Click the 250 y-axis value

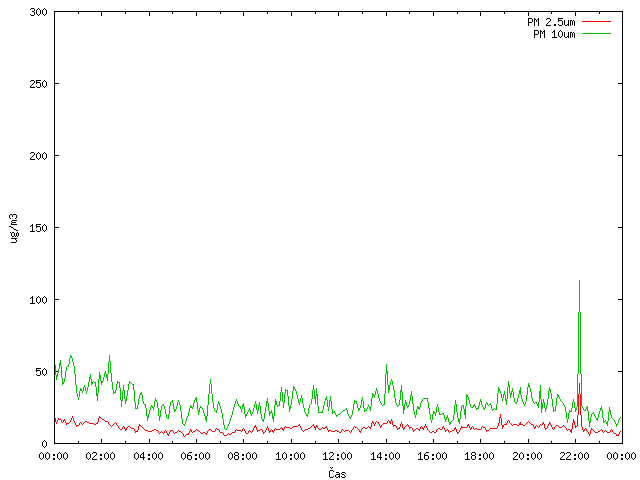coord(38,84)
